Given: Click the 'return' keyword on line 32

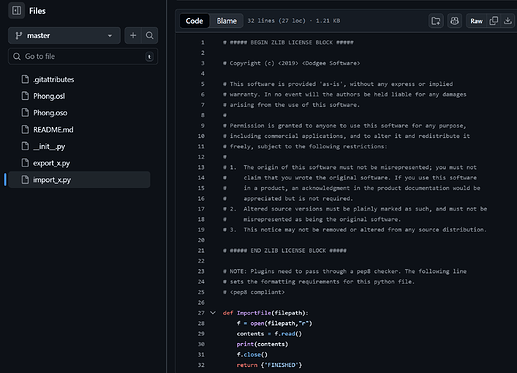Looking at the screenshot, I should pyautogui.click(x=247, y=365).
